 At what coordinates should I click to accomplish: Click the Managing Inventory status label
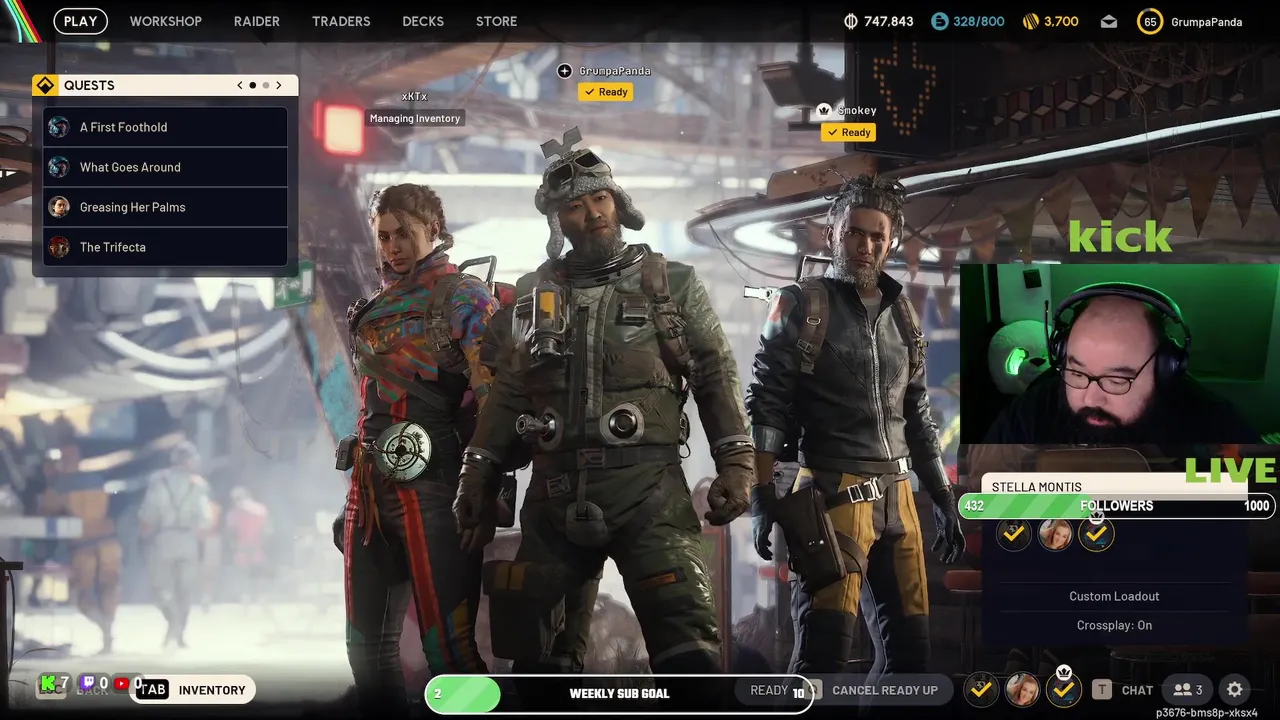[415, 118]
